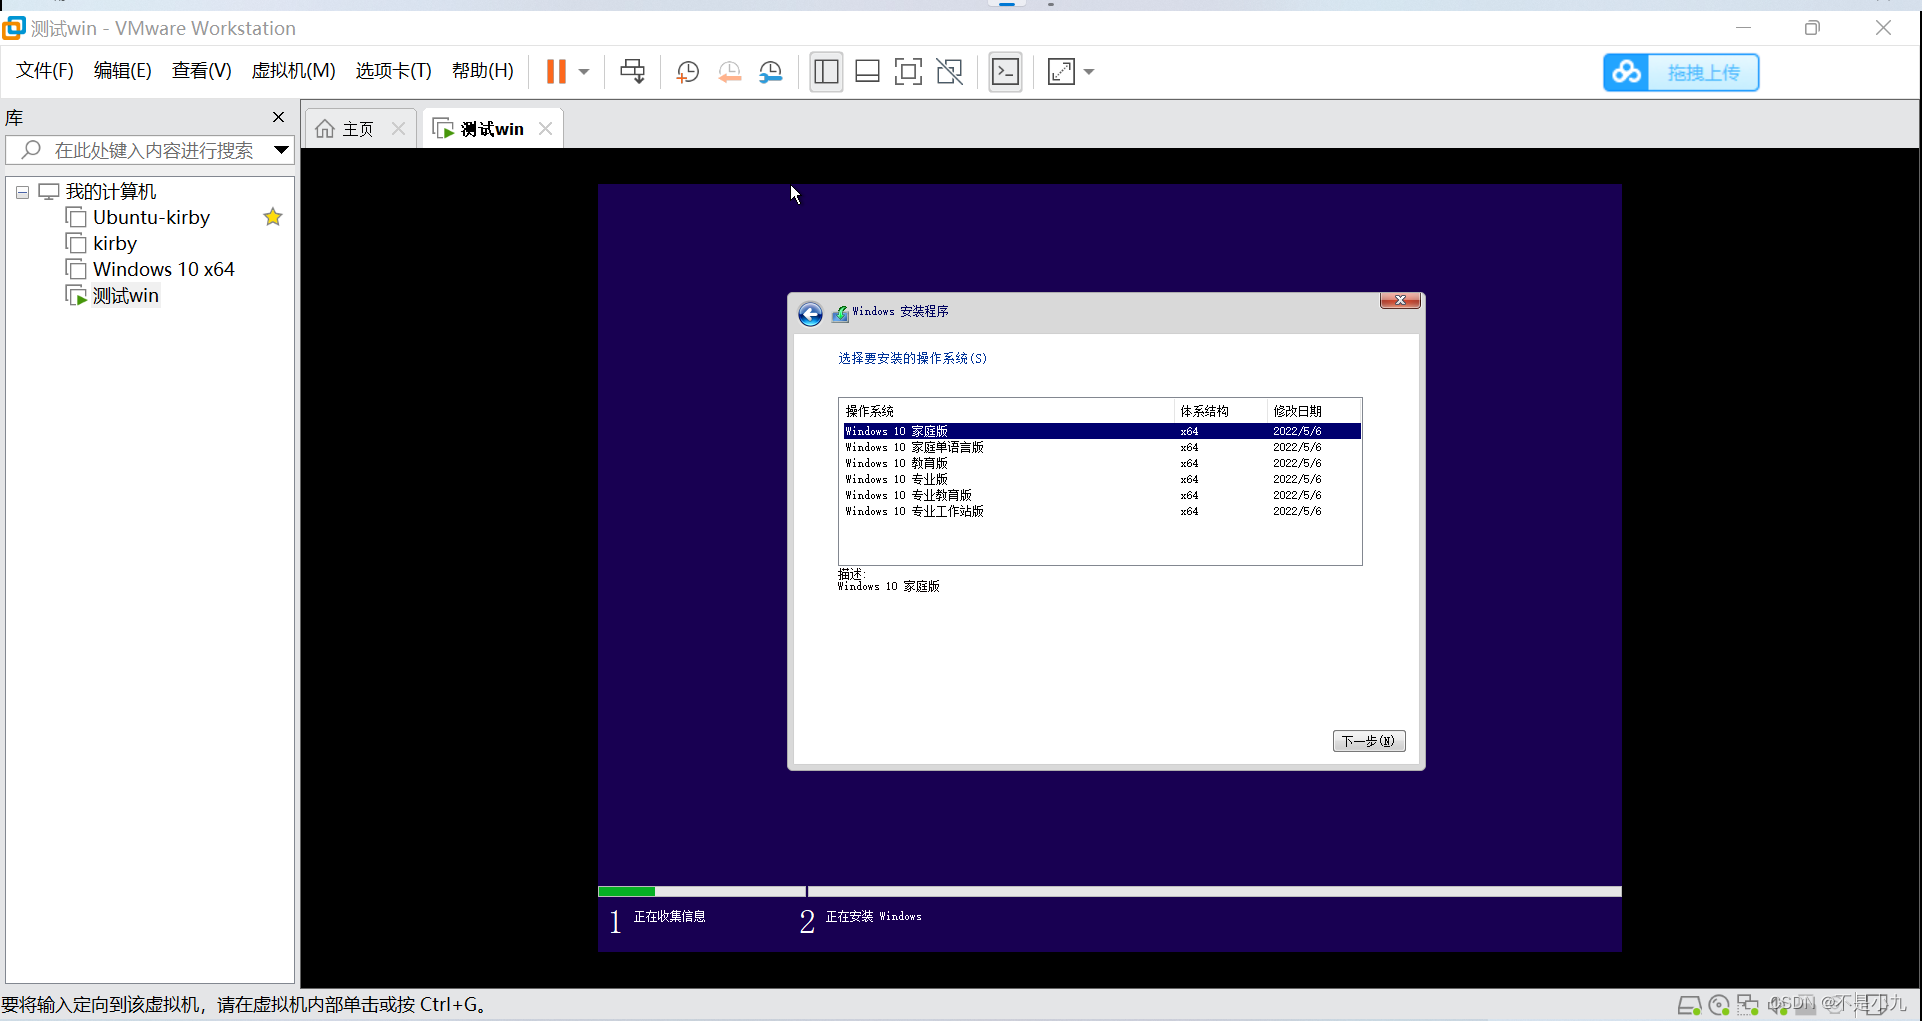Image resolution: width=1922 pixels, height=1021 pixels.
Task: Take a snapshot of this virtual machine
Action: [x=687, y=71]
